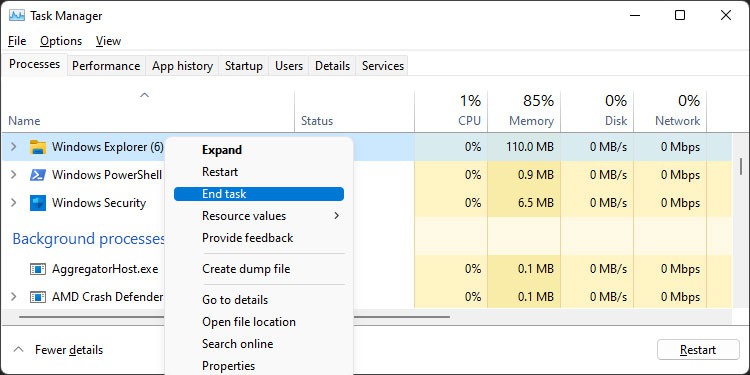
Task: Click the AggregatorHost.exe process icon
Action: click(37, 269)
